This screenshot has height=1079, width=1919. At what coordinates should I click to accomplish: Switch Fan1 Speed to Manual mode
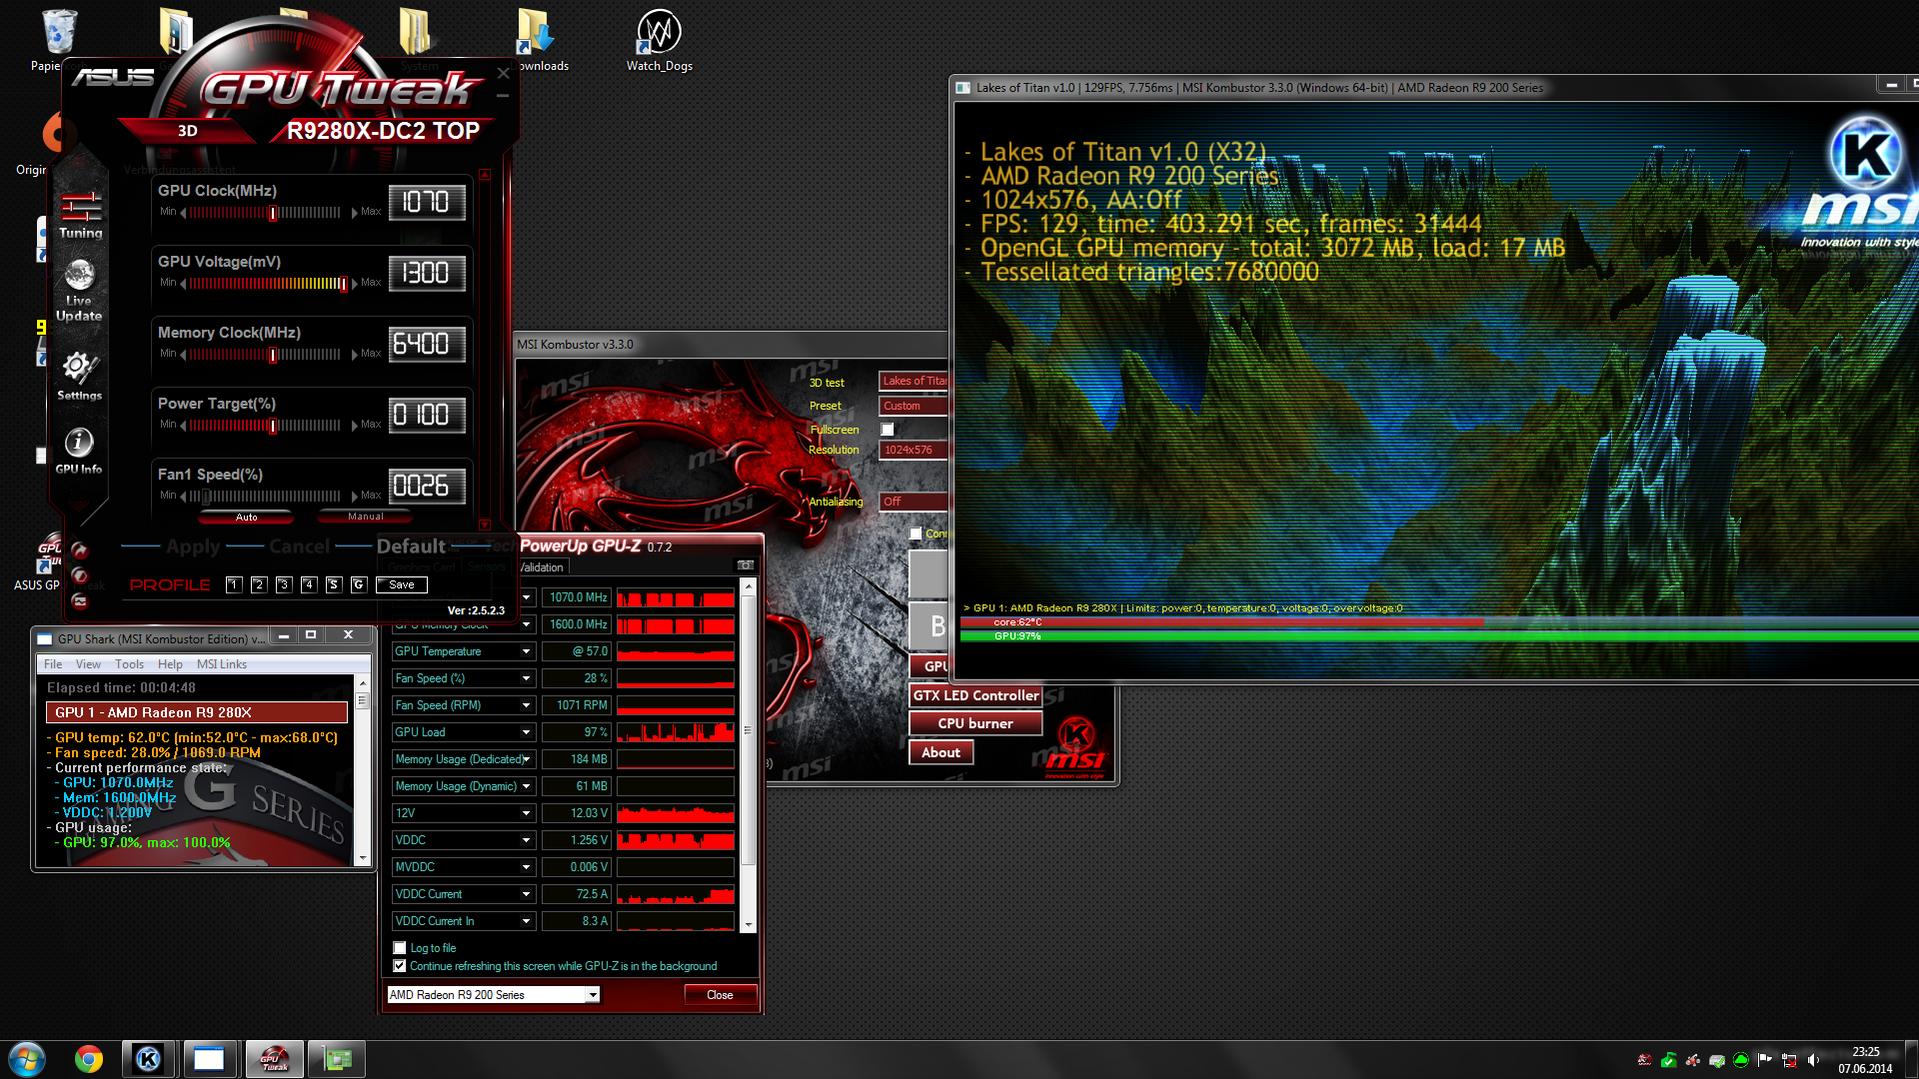365,517
